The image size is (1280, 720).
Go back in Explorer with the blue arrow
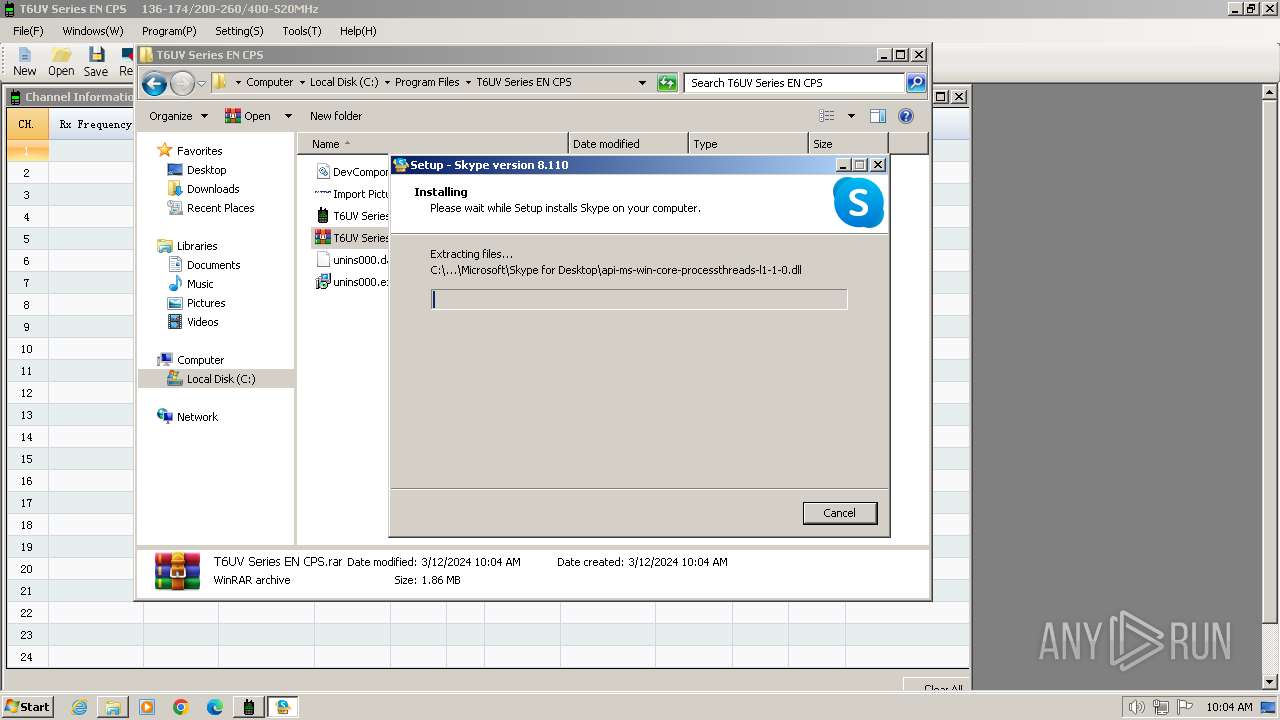155,83
